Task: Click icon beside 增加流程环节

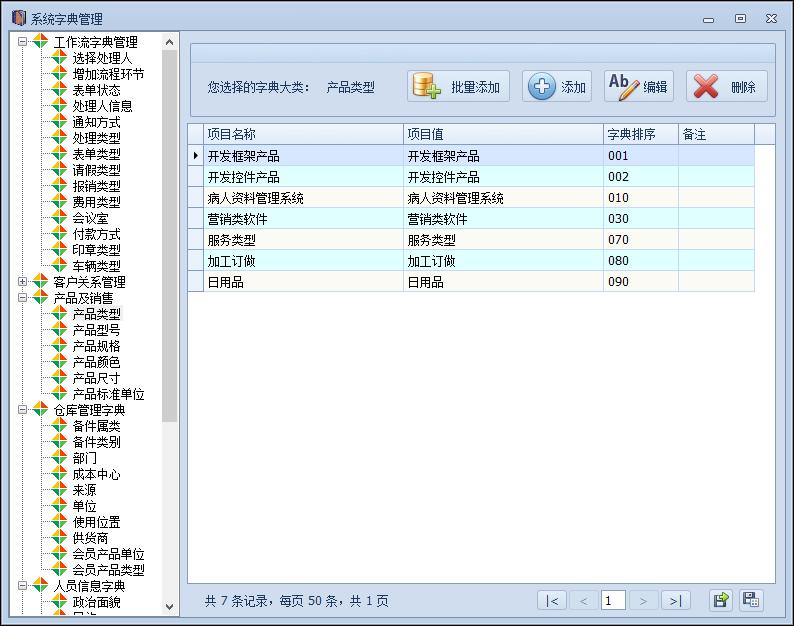Action: click(x=59, y=74)
